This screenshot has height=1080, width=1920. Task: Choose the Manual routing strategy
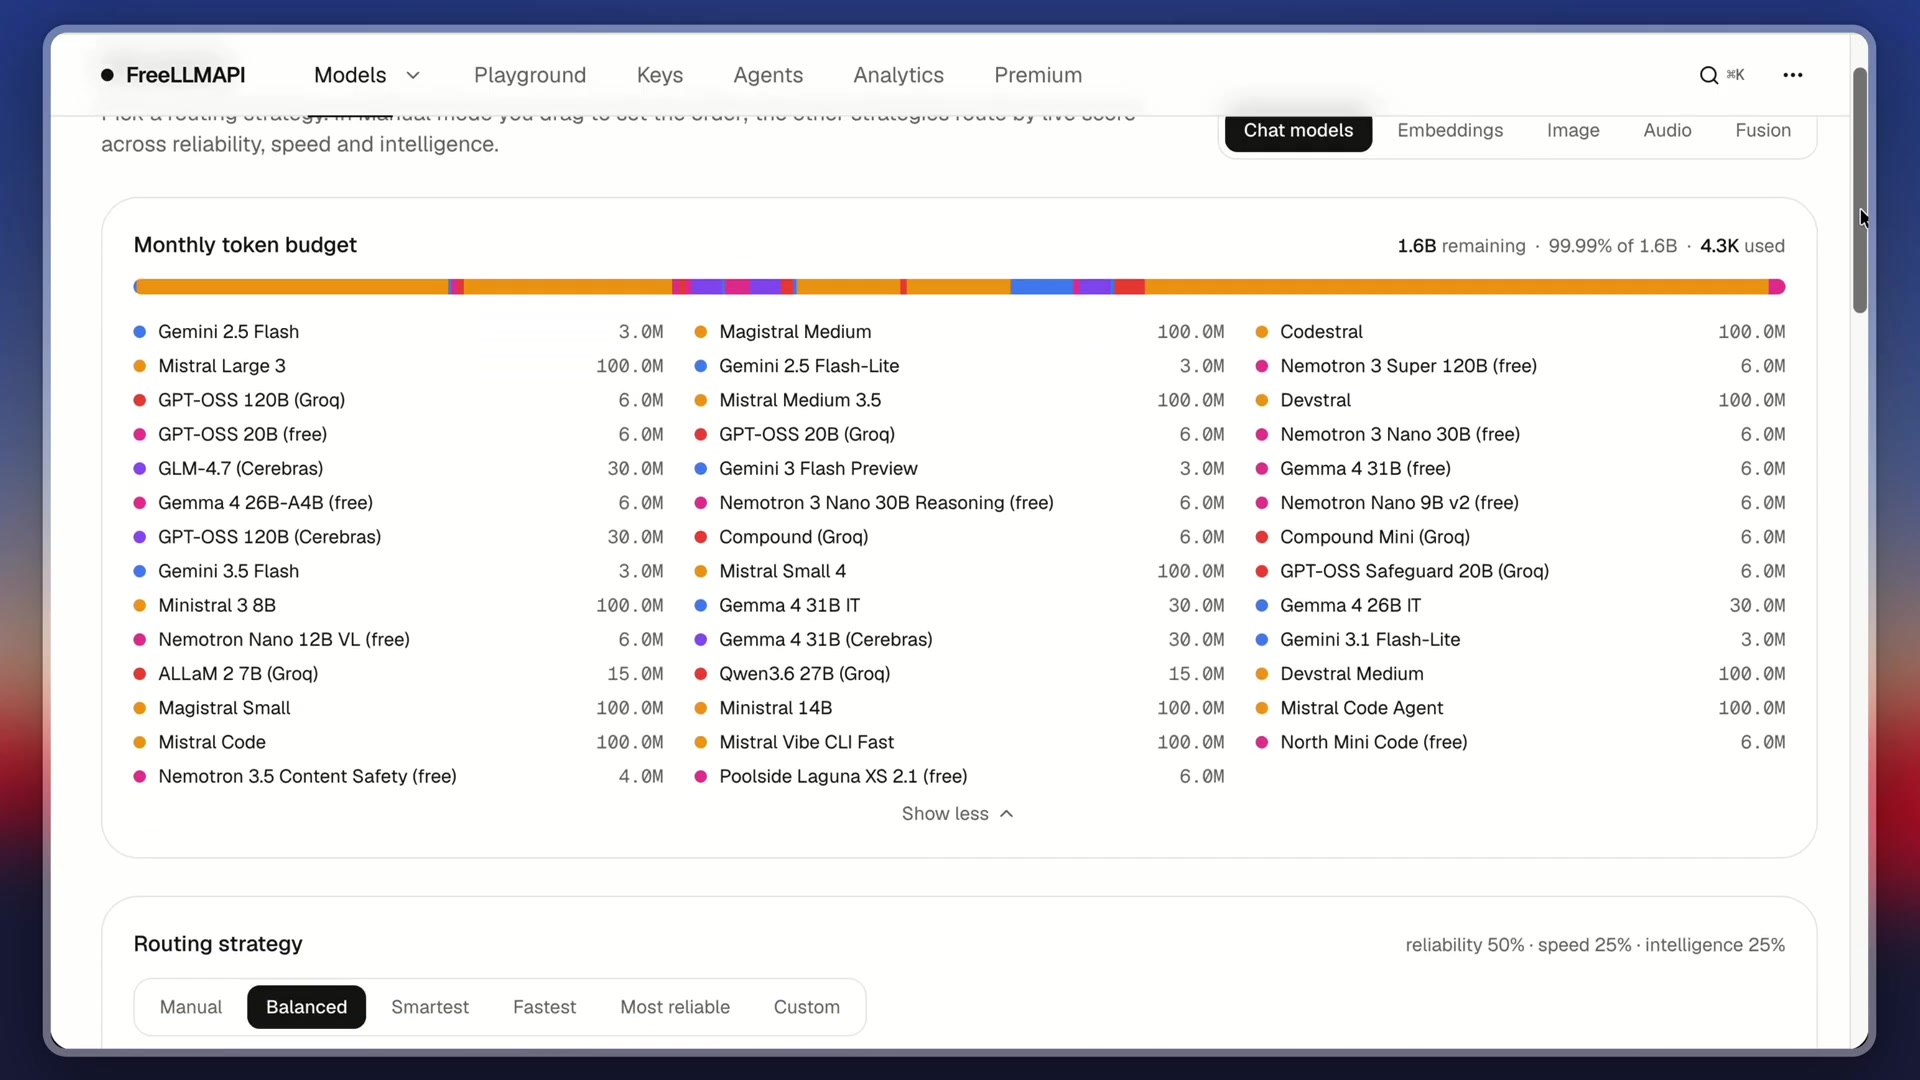click(x=191, y=1007)
